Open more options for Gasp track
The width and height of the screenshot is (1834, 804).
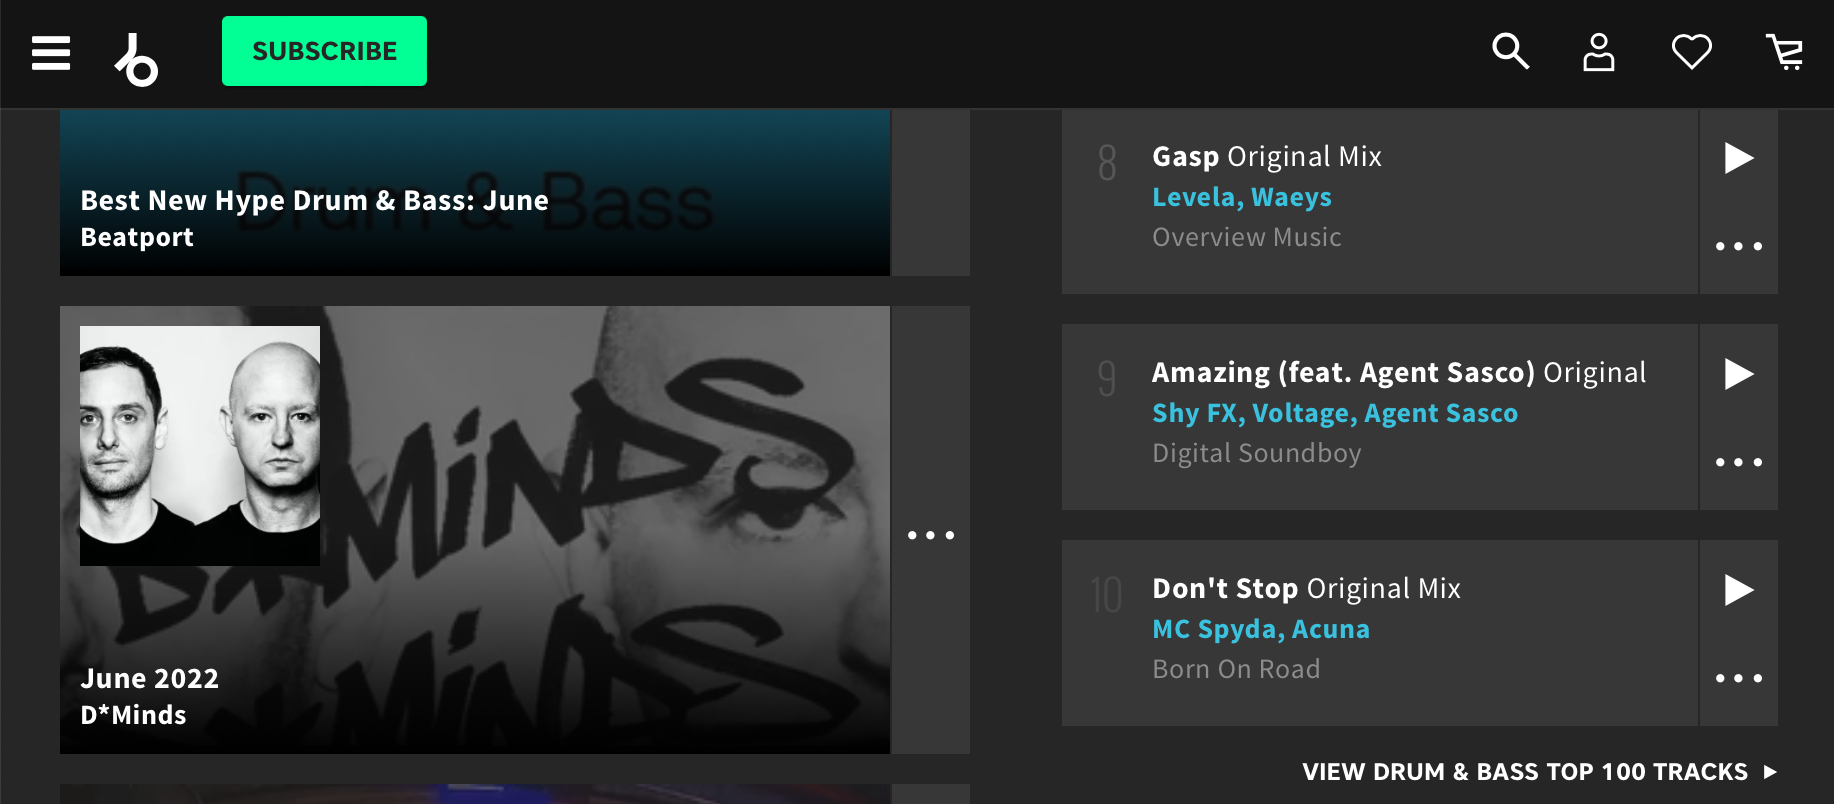click(1739, 246)
